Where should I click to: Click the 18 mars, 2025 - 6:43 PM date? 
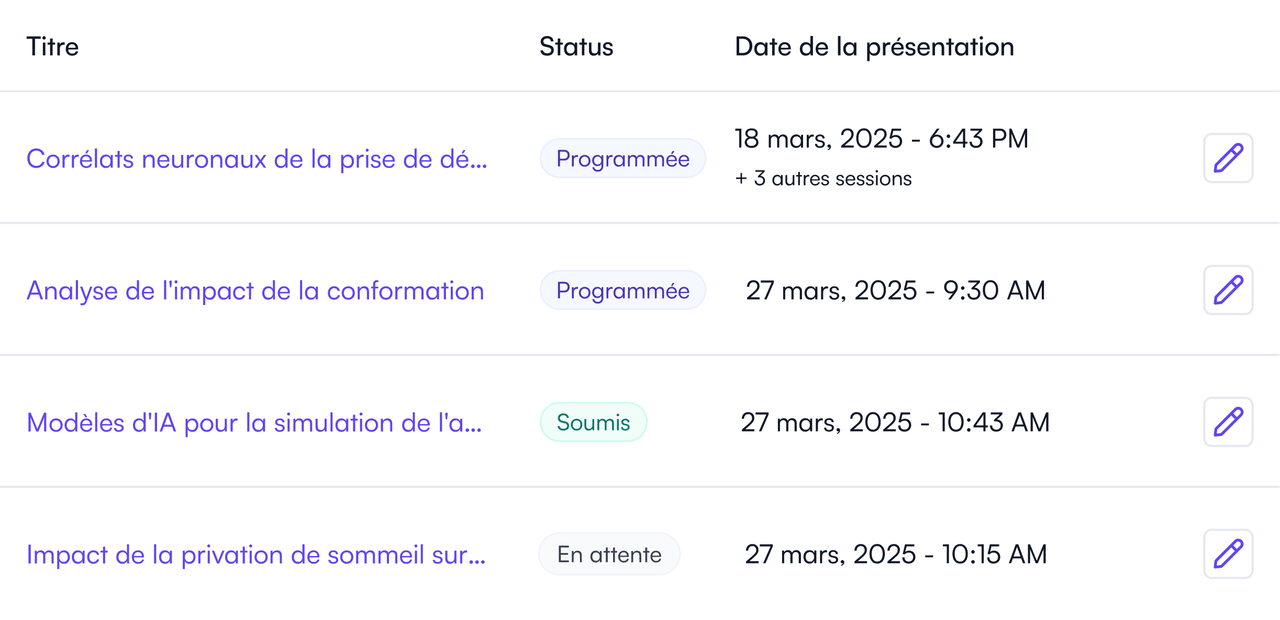tap(881, 139)
